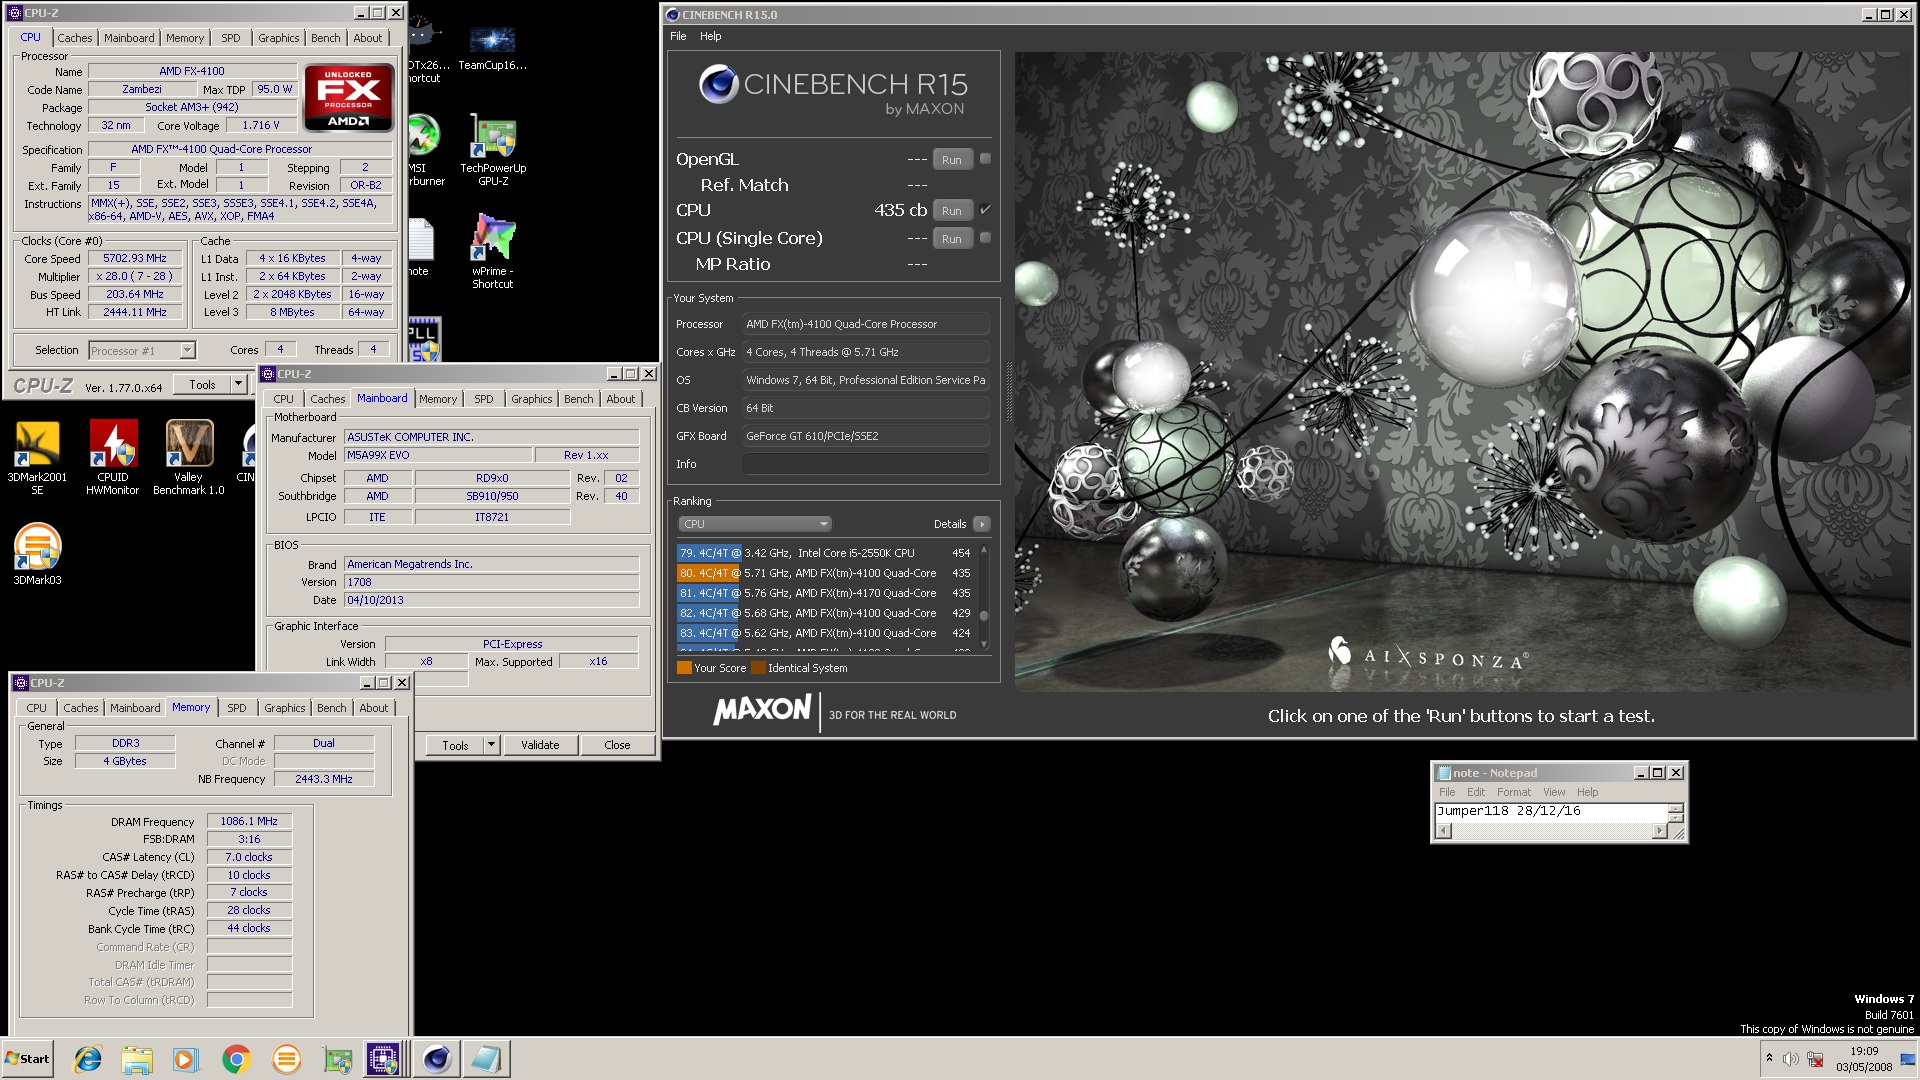This screenshot has height=1080, width=1920.
Task: Tick the CPU (Single Core) checkbox
Action: point(985,238)
